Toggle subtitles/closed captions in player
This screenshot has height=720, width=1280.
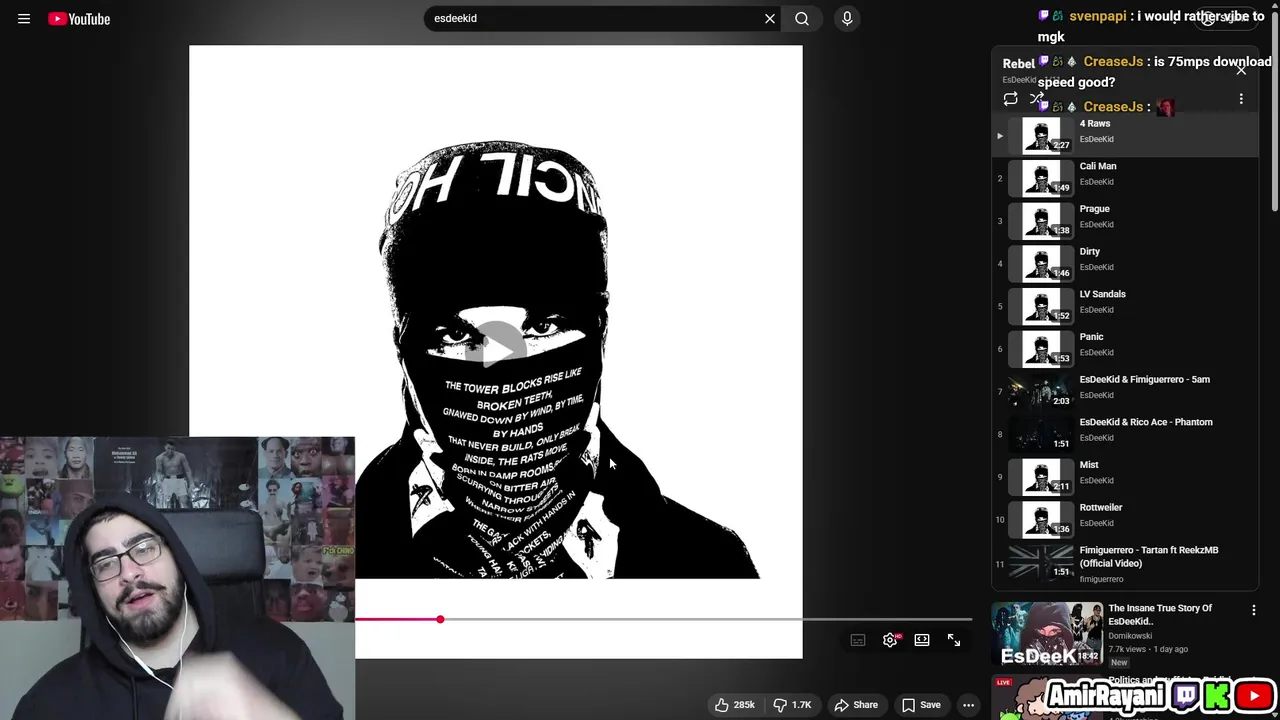tap(858, 640)
